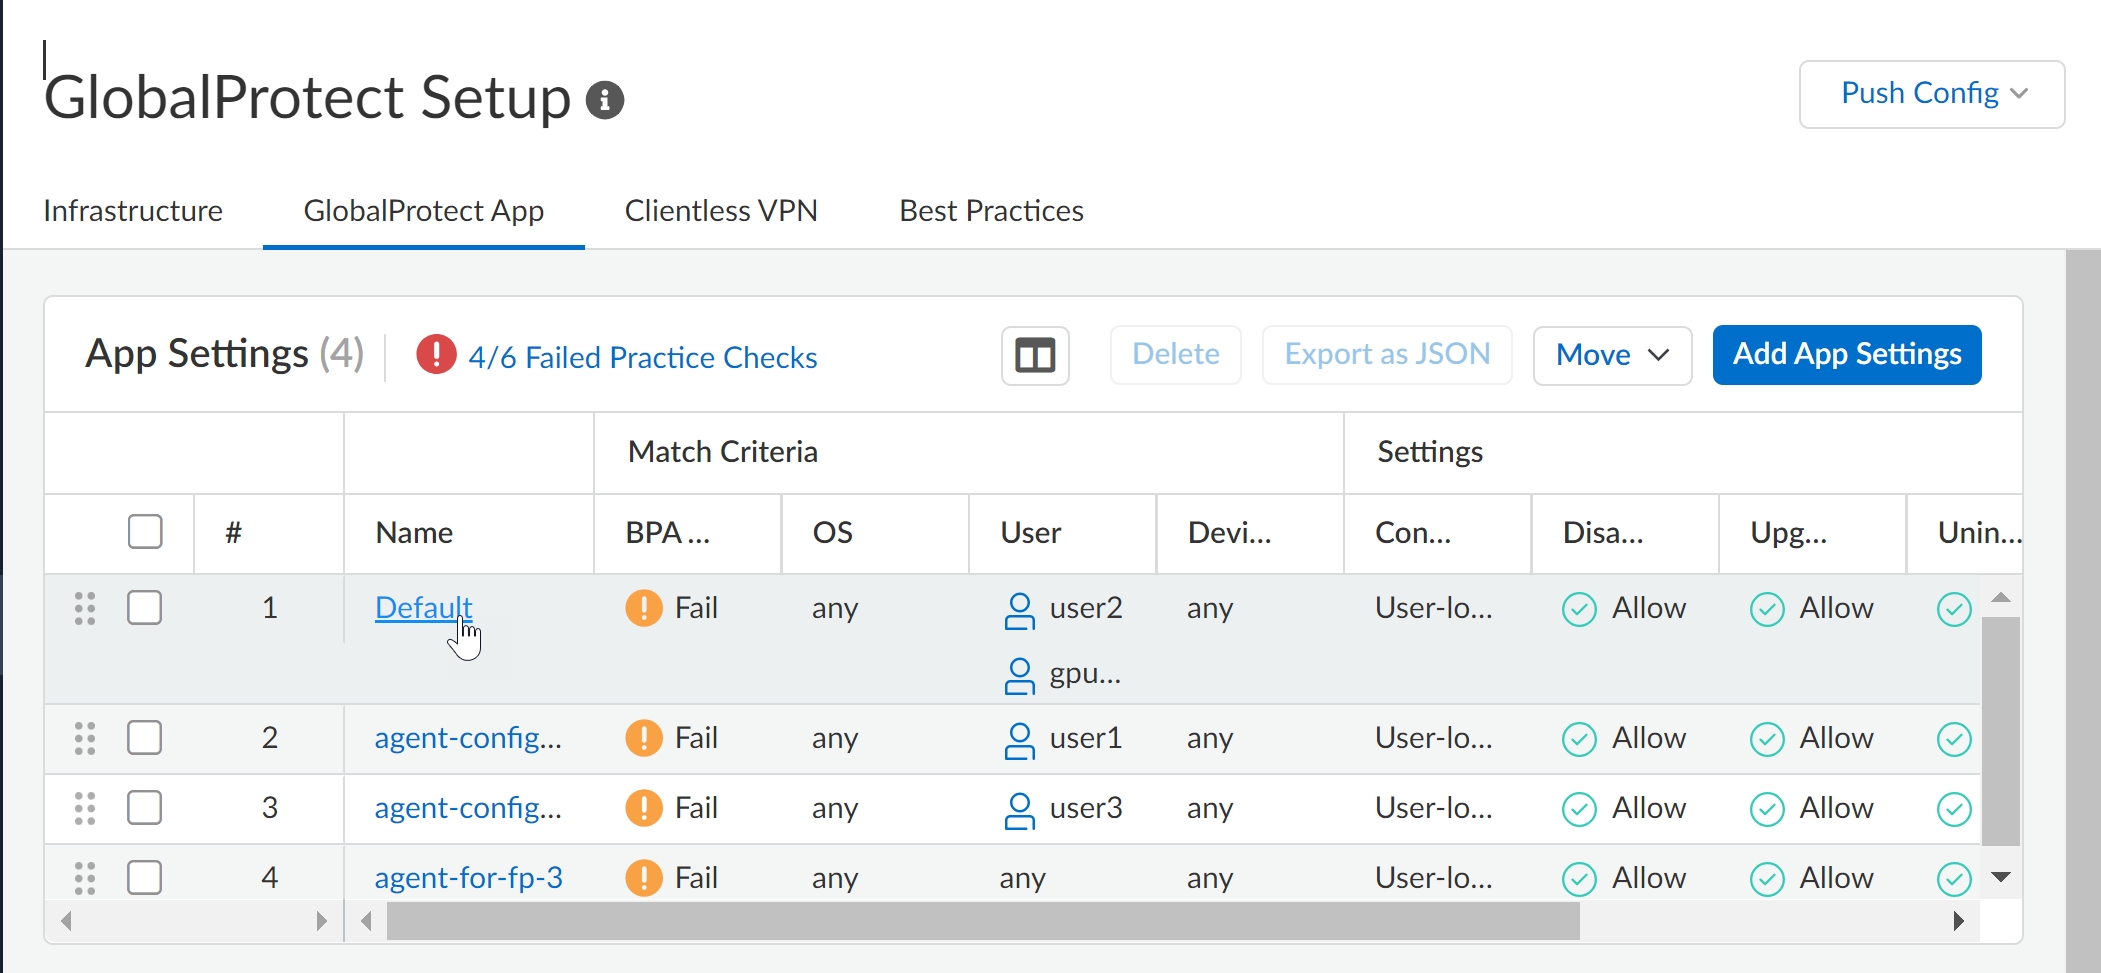Open the Move dropdown menu
The image size is (2101, 973).
[1612, 355]
